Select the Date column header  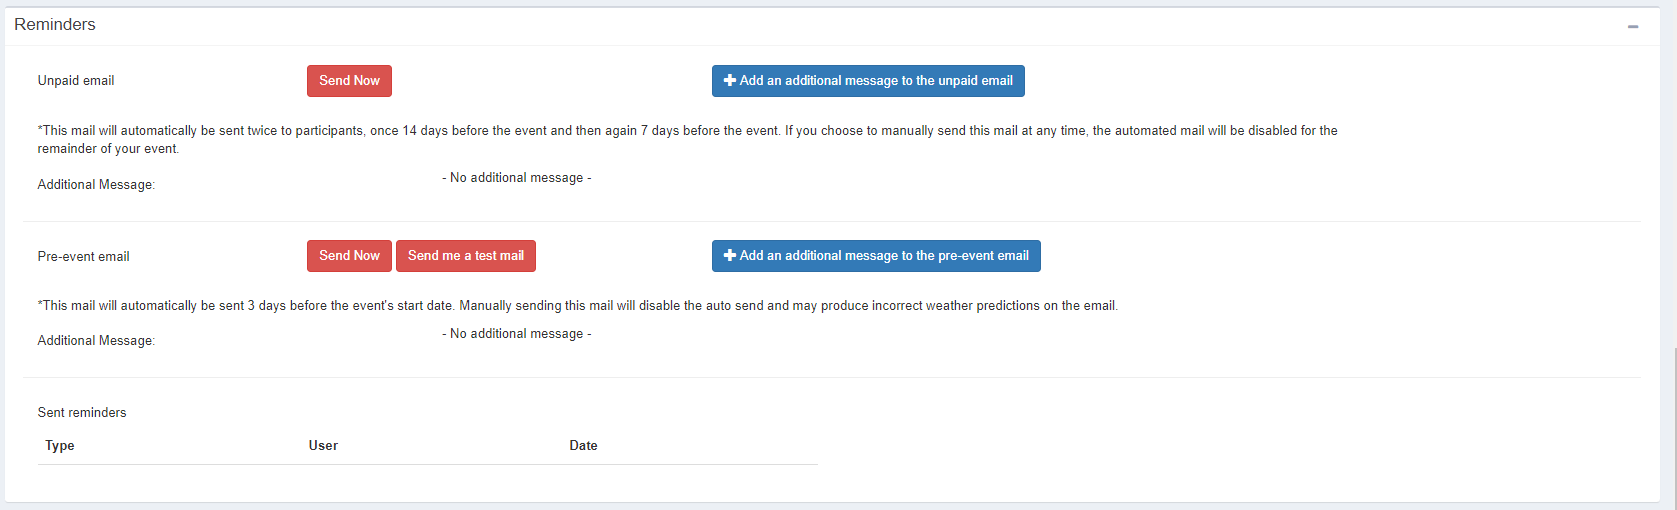pos(584,446)
